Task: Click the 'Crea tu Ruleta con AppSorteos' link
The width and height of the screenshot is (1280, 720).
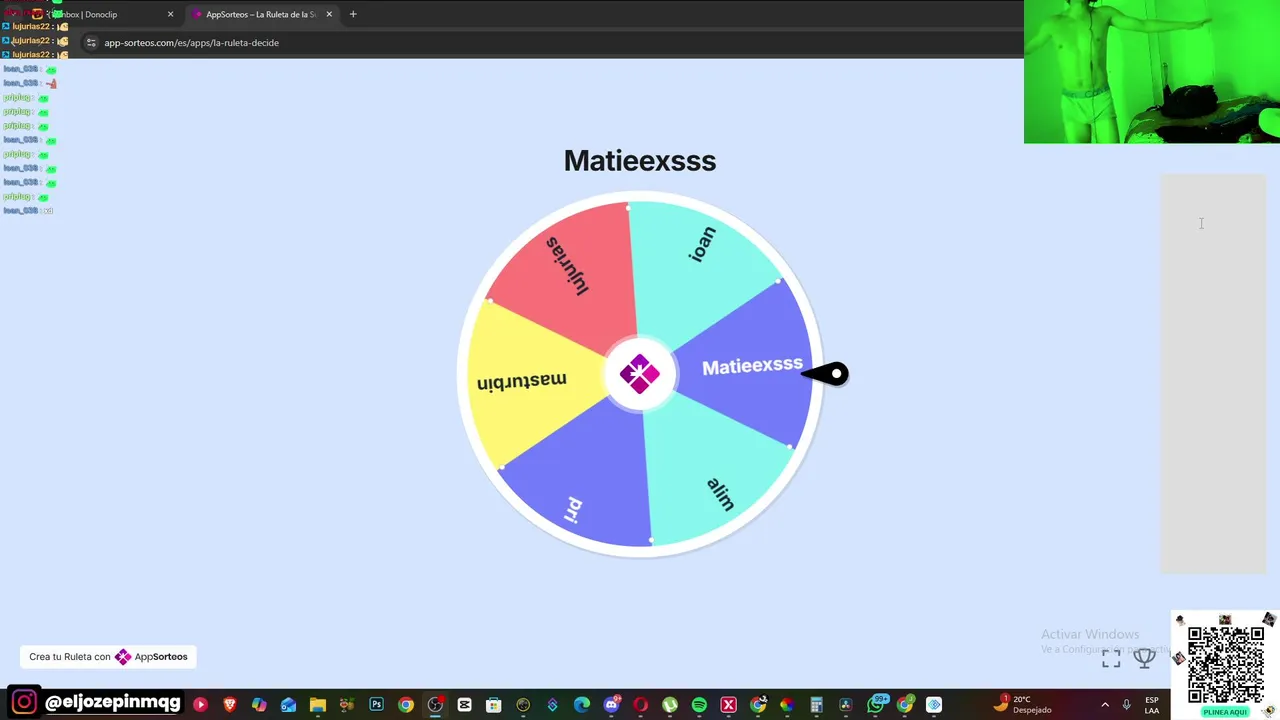Action: coord(108,657)
